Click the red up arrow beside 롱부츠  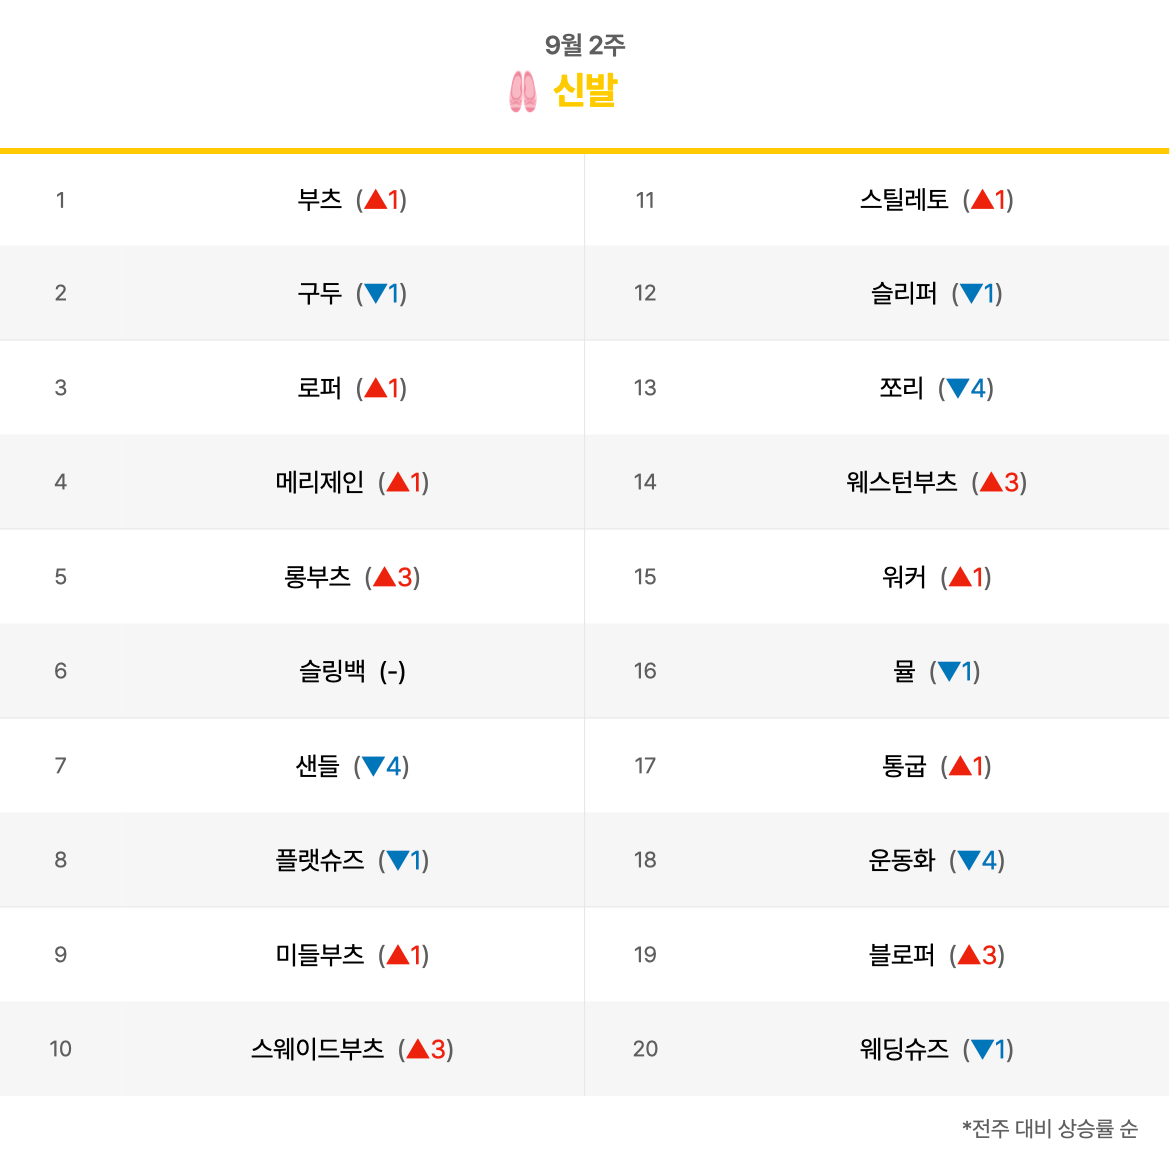[384, 577]
